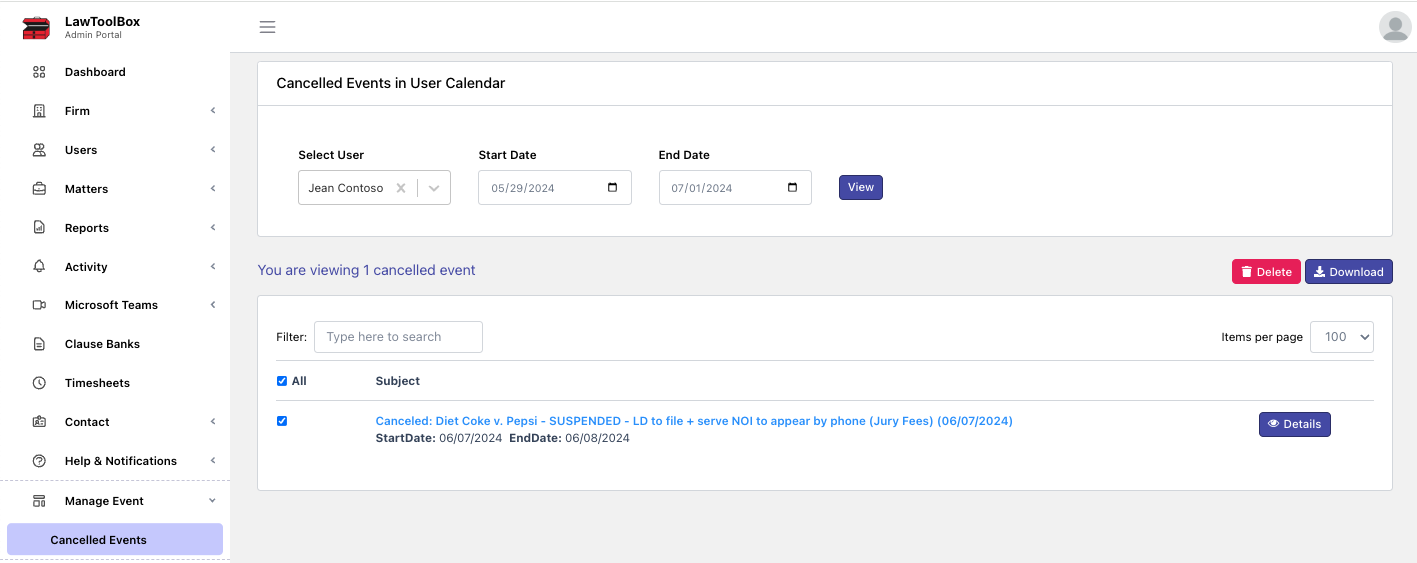Check the All select-all checkbox

(x=282, y=381)
